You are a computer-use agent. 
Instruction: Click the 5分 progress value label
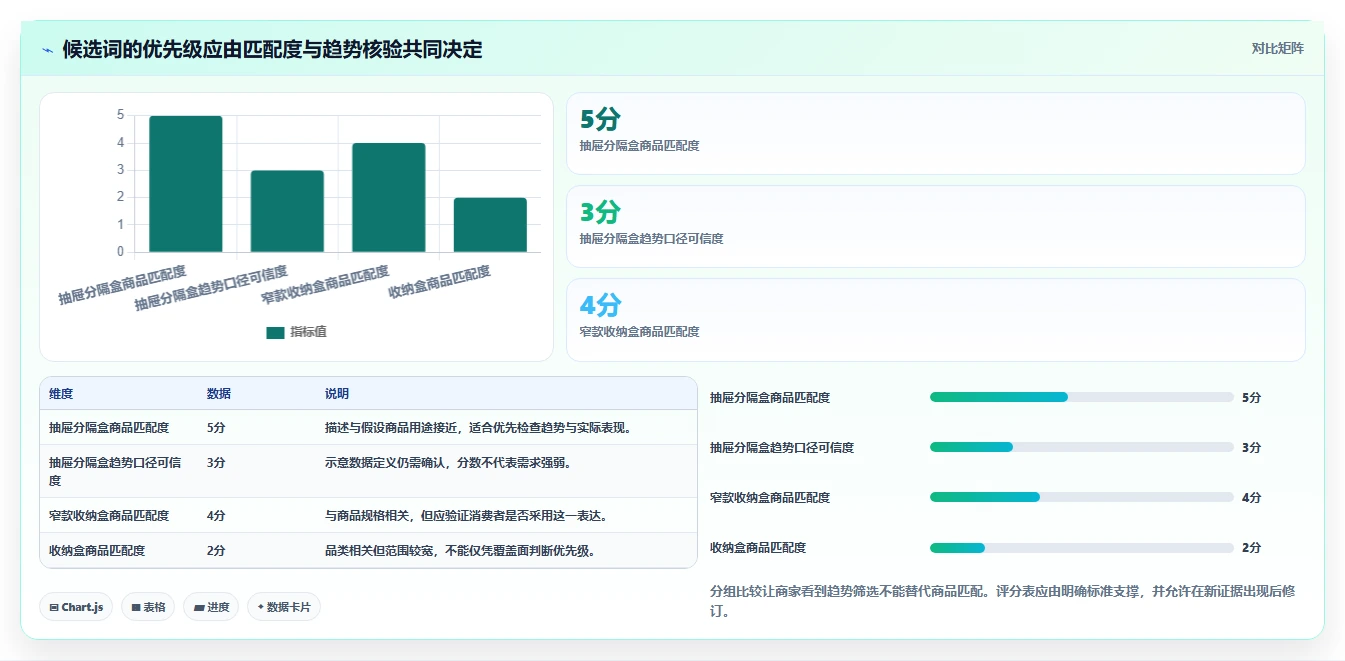[1251, 397]
